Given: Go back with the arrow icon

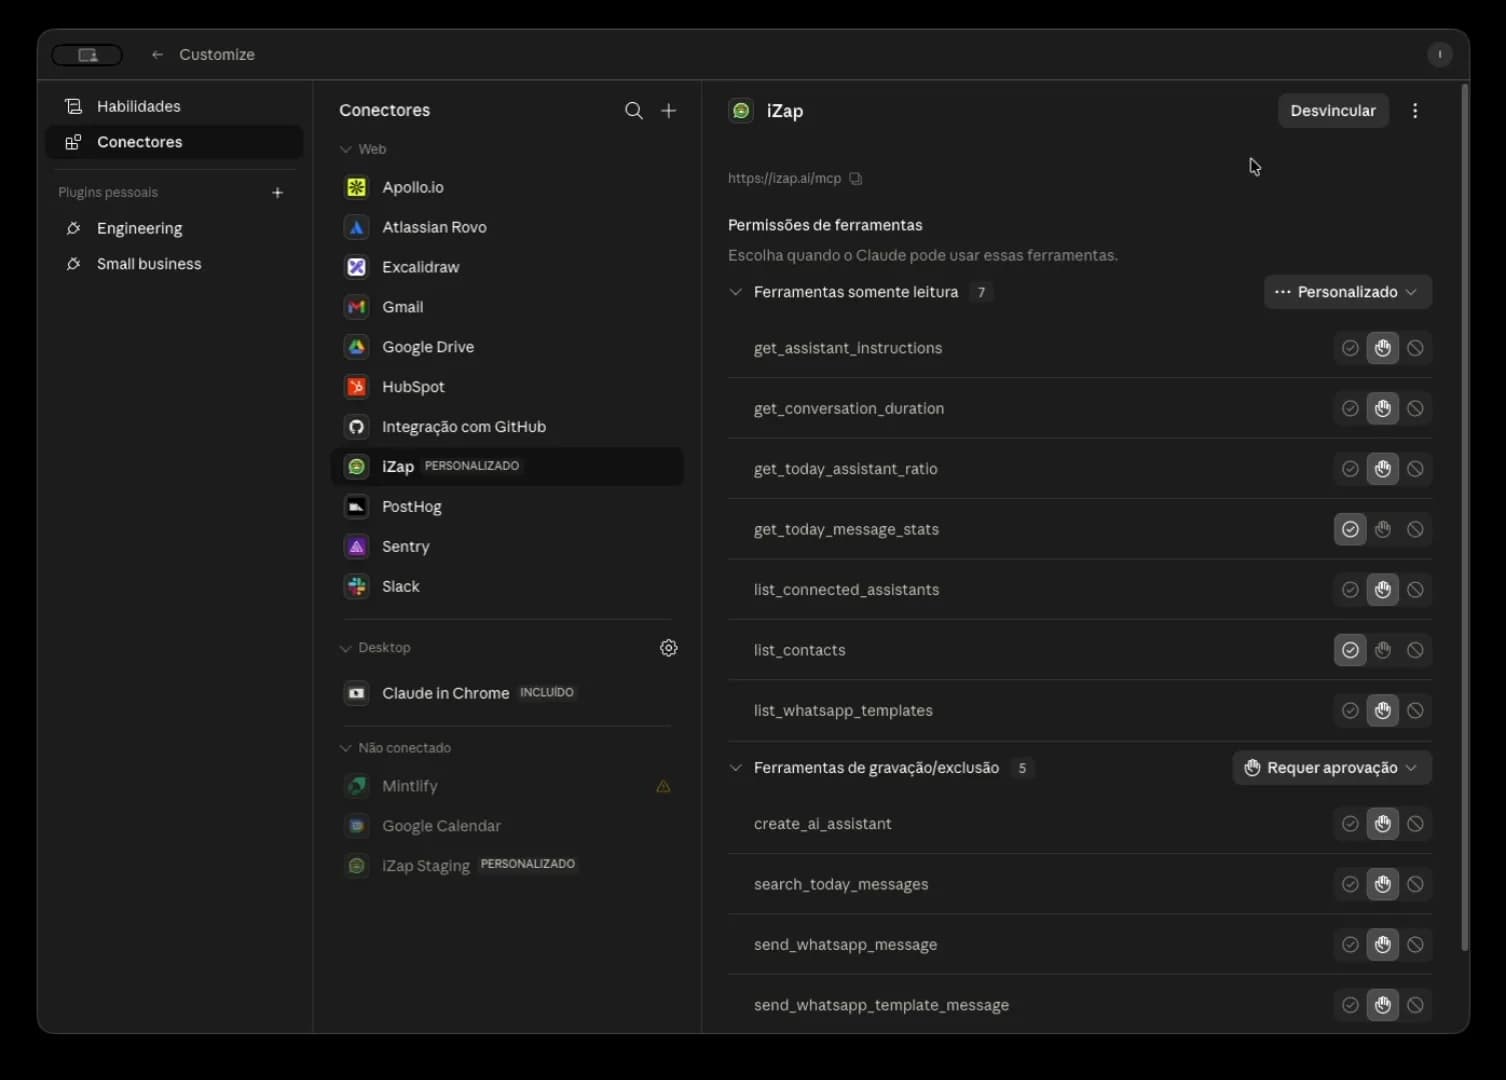Looking at the screenshot, I should tap(157, 55).
